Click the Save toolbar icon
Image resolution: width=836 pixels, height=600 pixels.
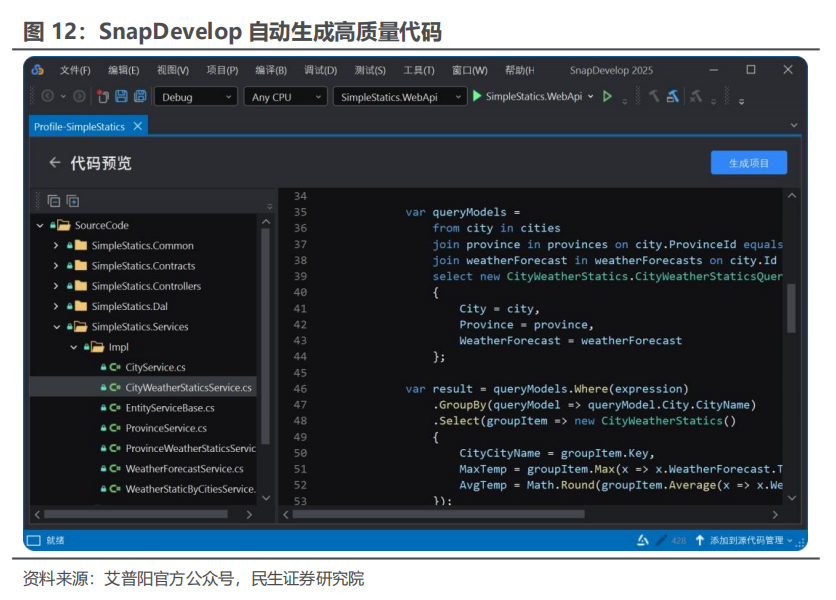tap(122, 96)
